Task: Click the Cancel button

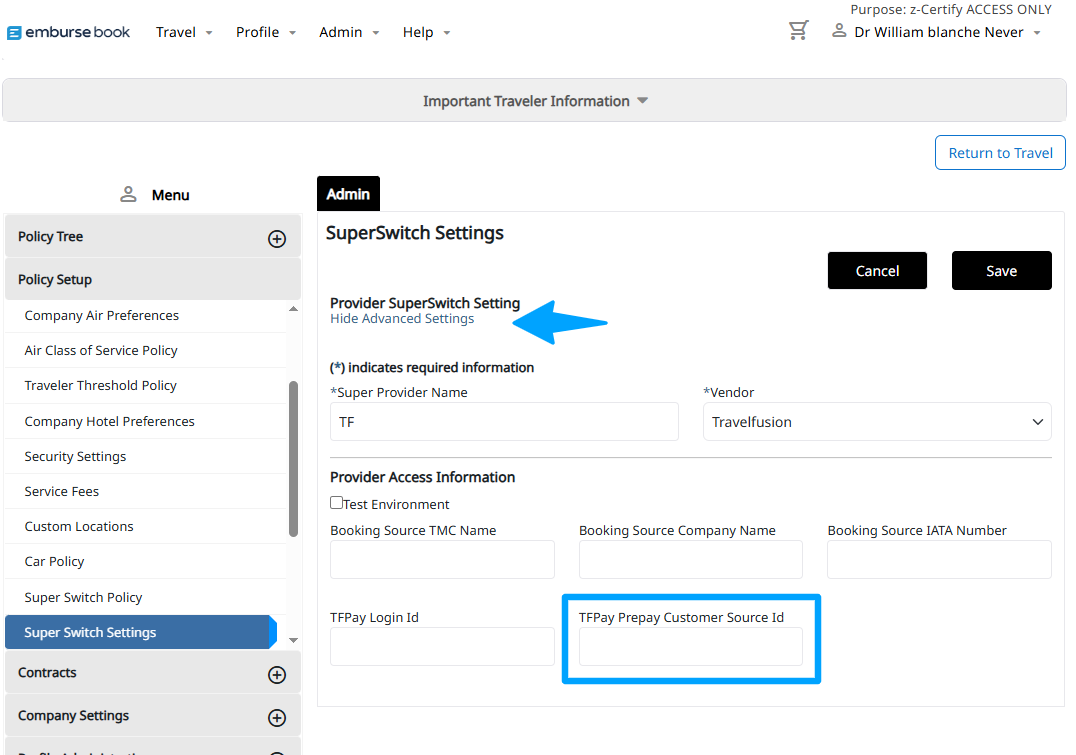Action: [877, 270]
